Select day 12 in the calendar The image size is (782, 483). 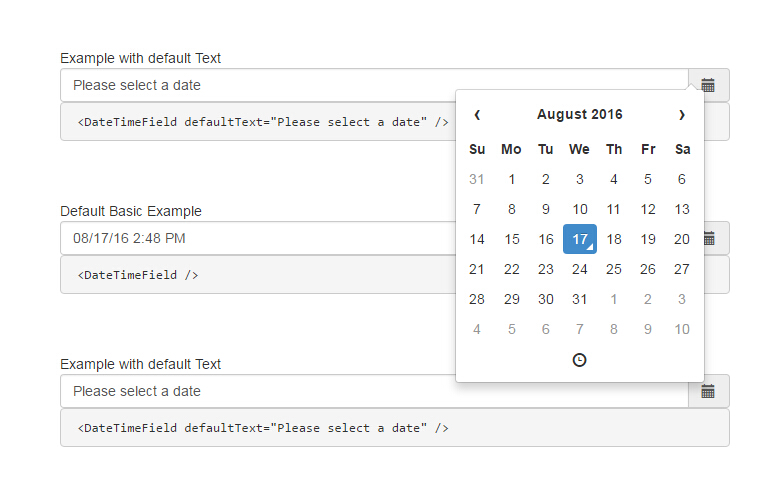648,210
